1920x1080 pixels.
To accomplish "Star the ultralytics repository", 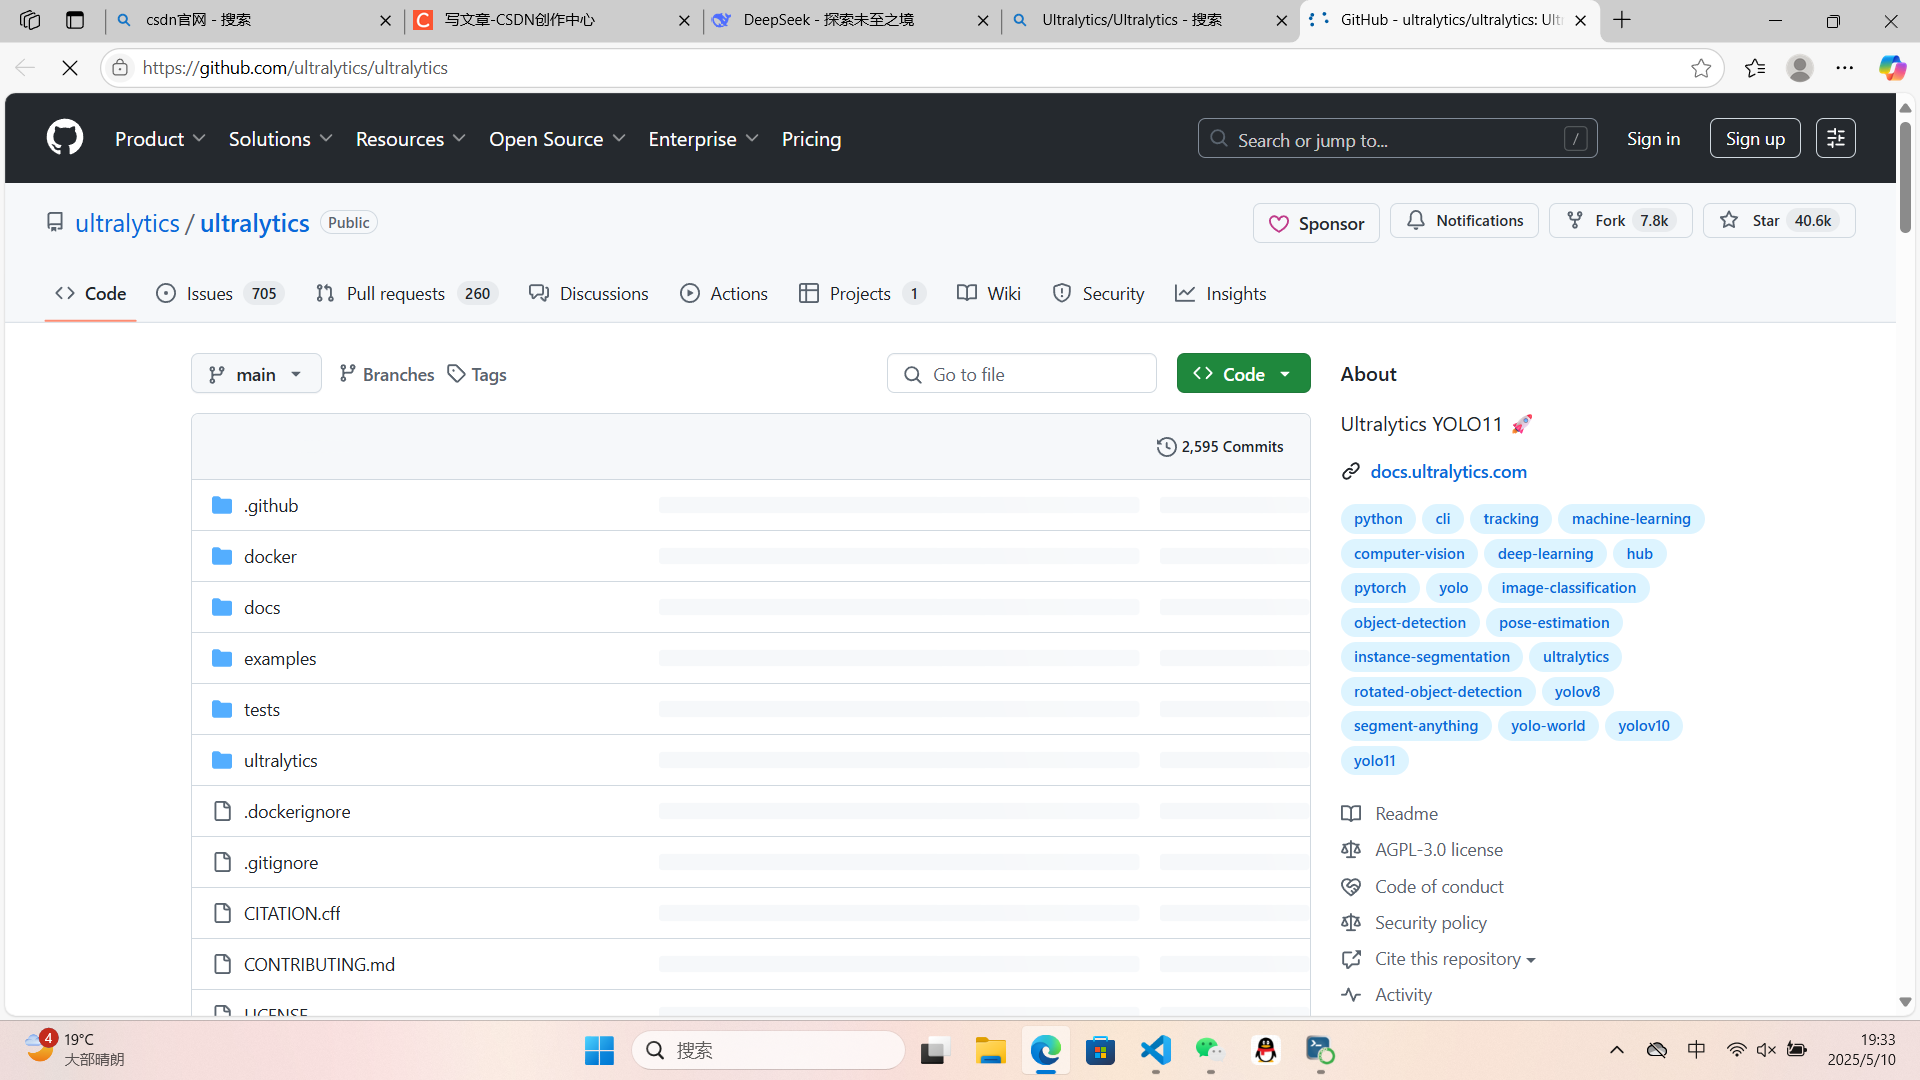I will pos(1778,221).
